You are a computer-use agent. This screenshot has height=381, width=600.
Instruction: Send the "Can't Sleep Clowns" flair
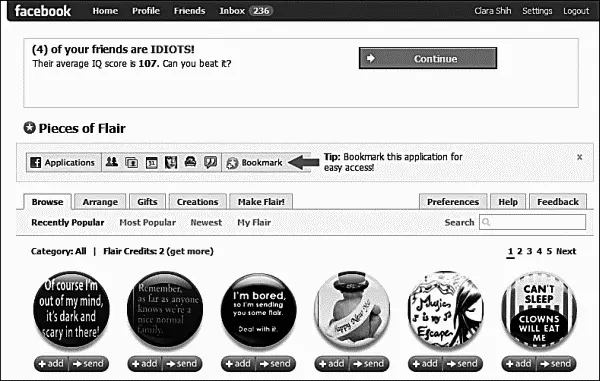click(x=556, y=363)
